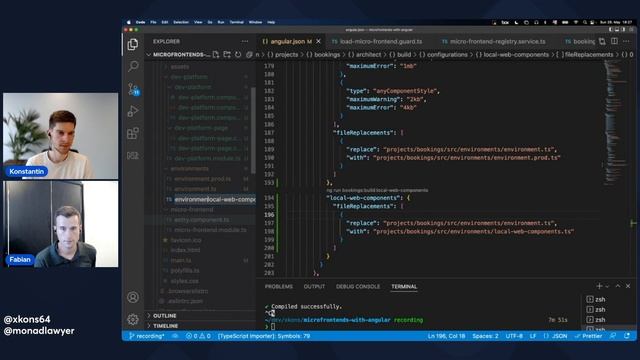Viewport: 640px width, 360px height.
Task: Click sync changes icon in status bar
Action: point(175,336)
